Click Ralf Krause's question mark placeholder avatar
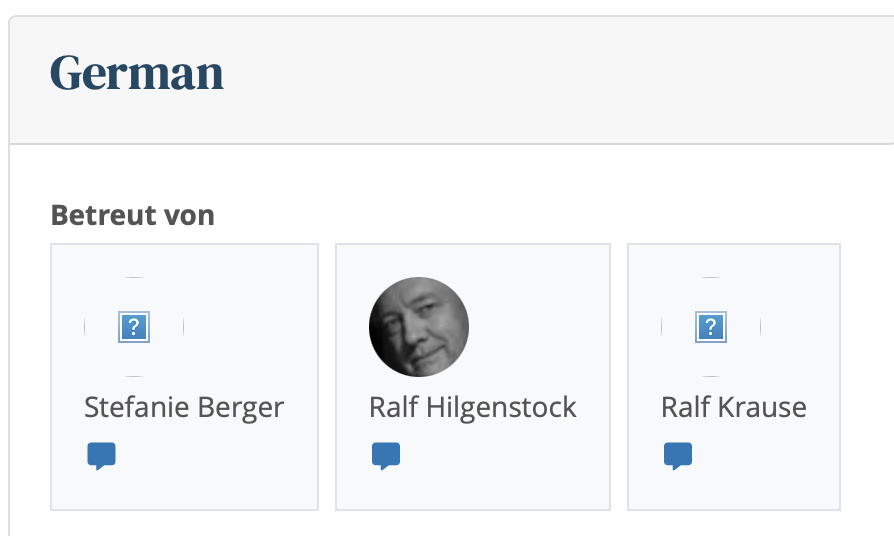 [711, 327]
